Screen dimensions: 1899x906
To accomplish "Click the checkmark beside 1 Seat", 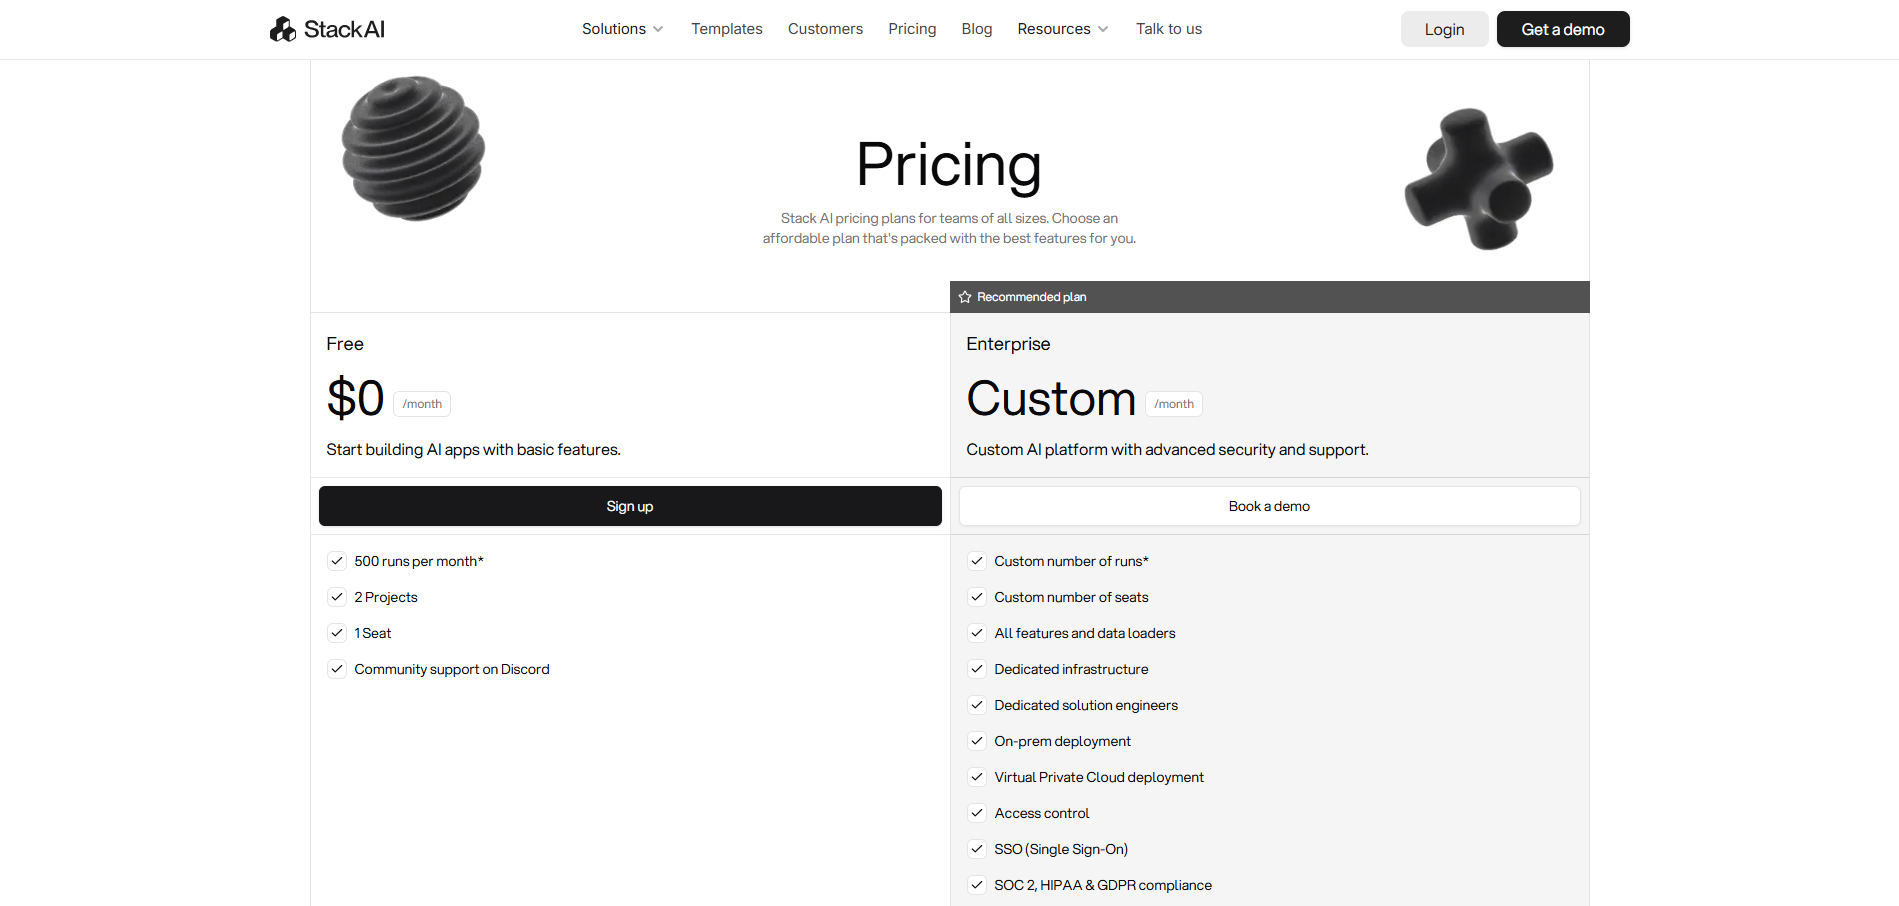I will pos(337,633).
